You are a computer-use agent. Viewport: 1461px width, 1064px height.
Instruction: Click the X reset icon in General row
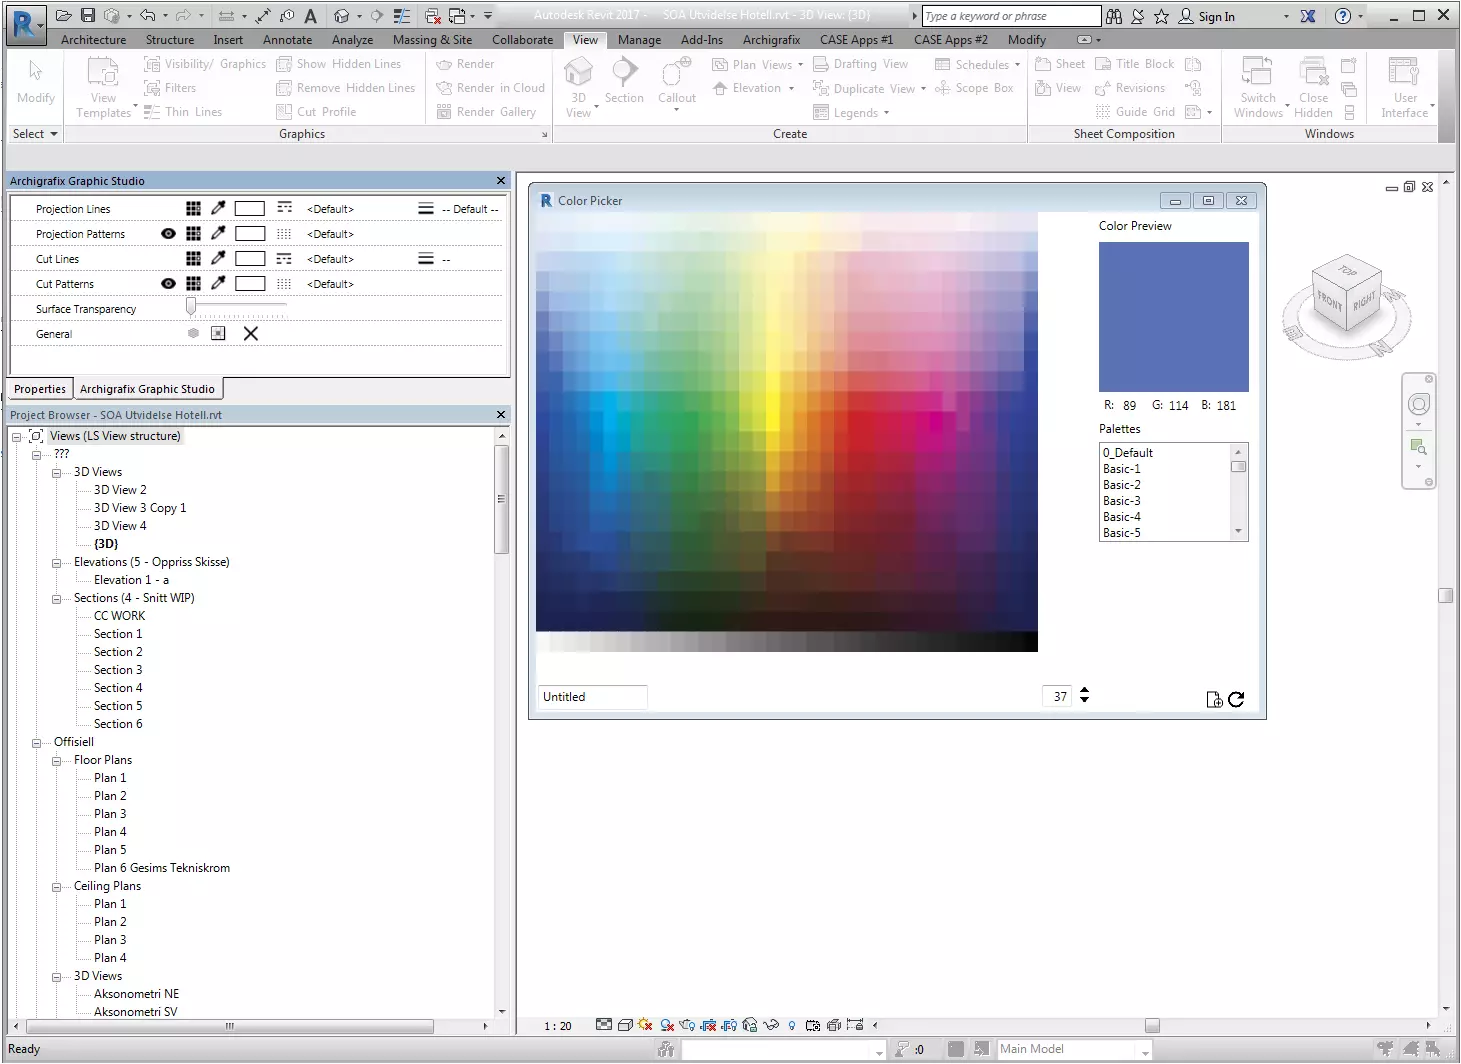click(x=251, y=333)
